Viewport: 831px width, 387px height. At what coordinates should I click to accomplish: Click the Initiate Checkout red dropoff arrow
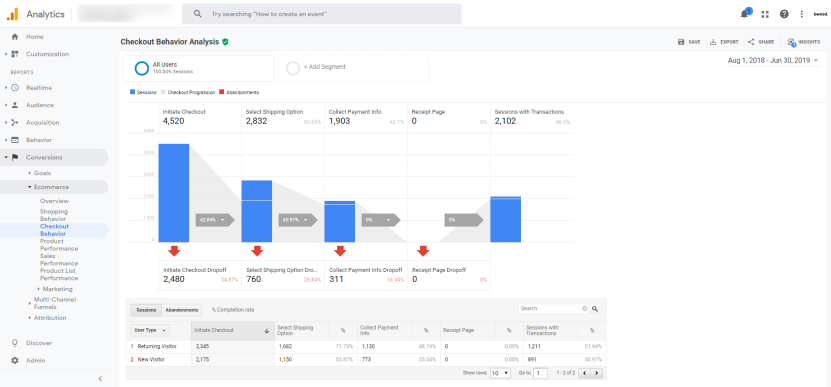coord(174,251)
